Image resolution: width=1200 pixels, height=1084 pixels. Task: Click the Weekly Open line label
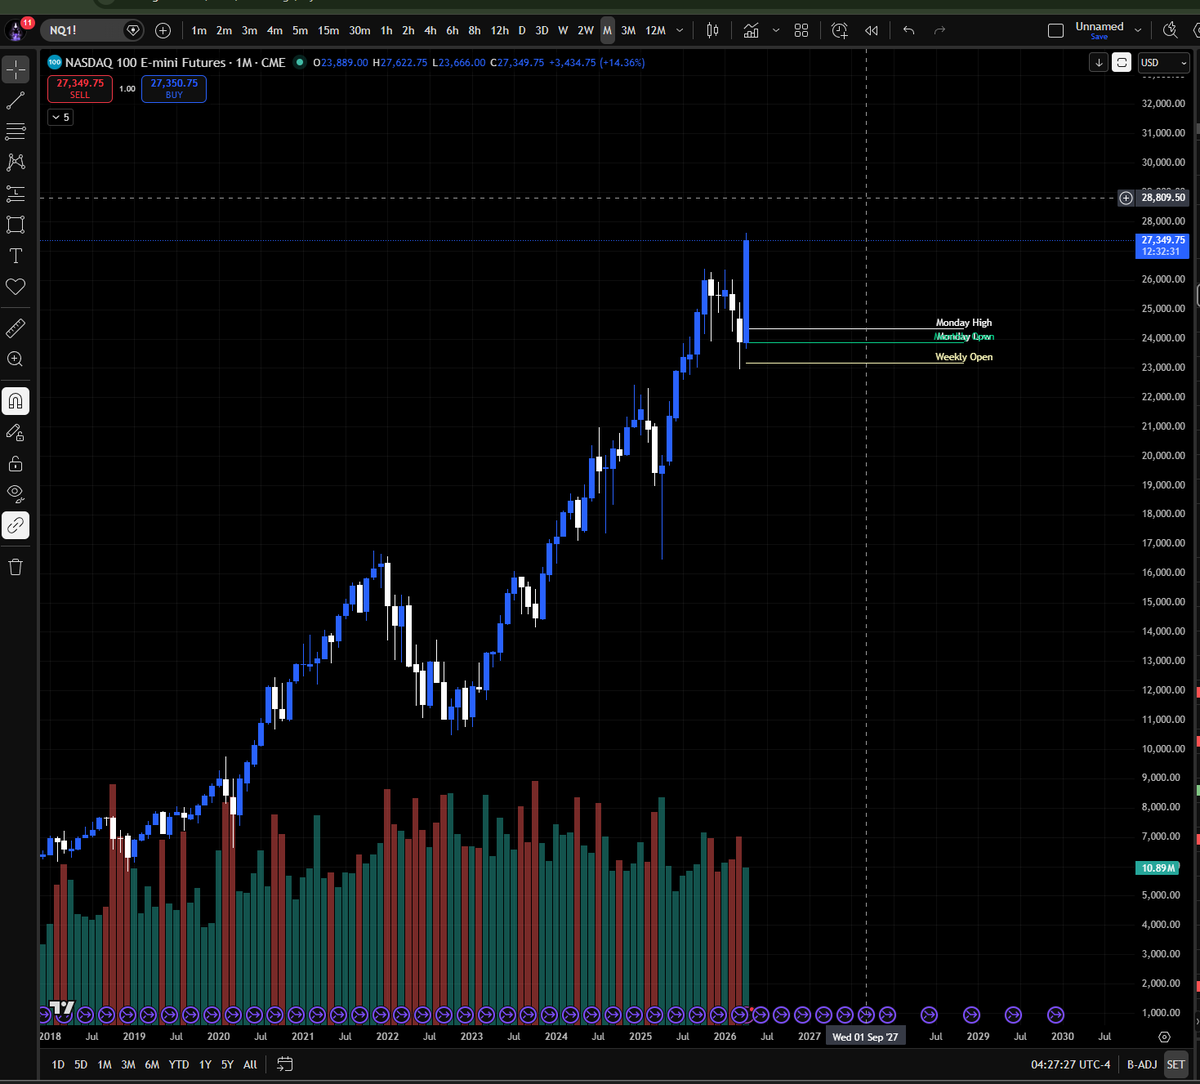[964, 357]
